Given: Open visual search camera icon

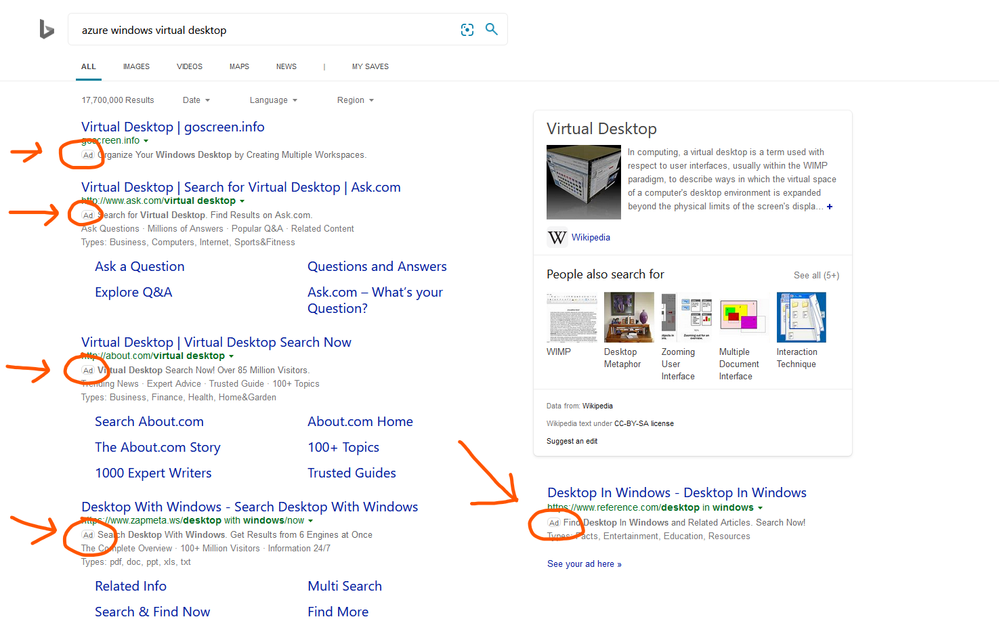Looking at the screenshot, I should coord(467,30).
